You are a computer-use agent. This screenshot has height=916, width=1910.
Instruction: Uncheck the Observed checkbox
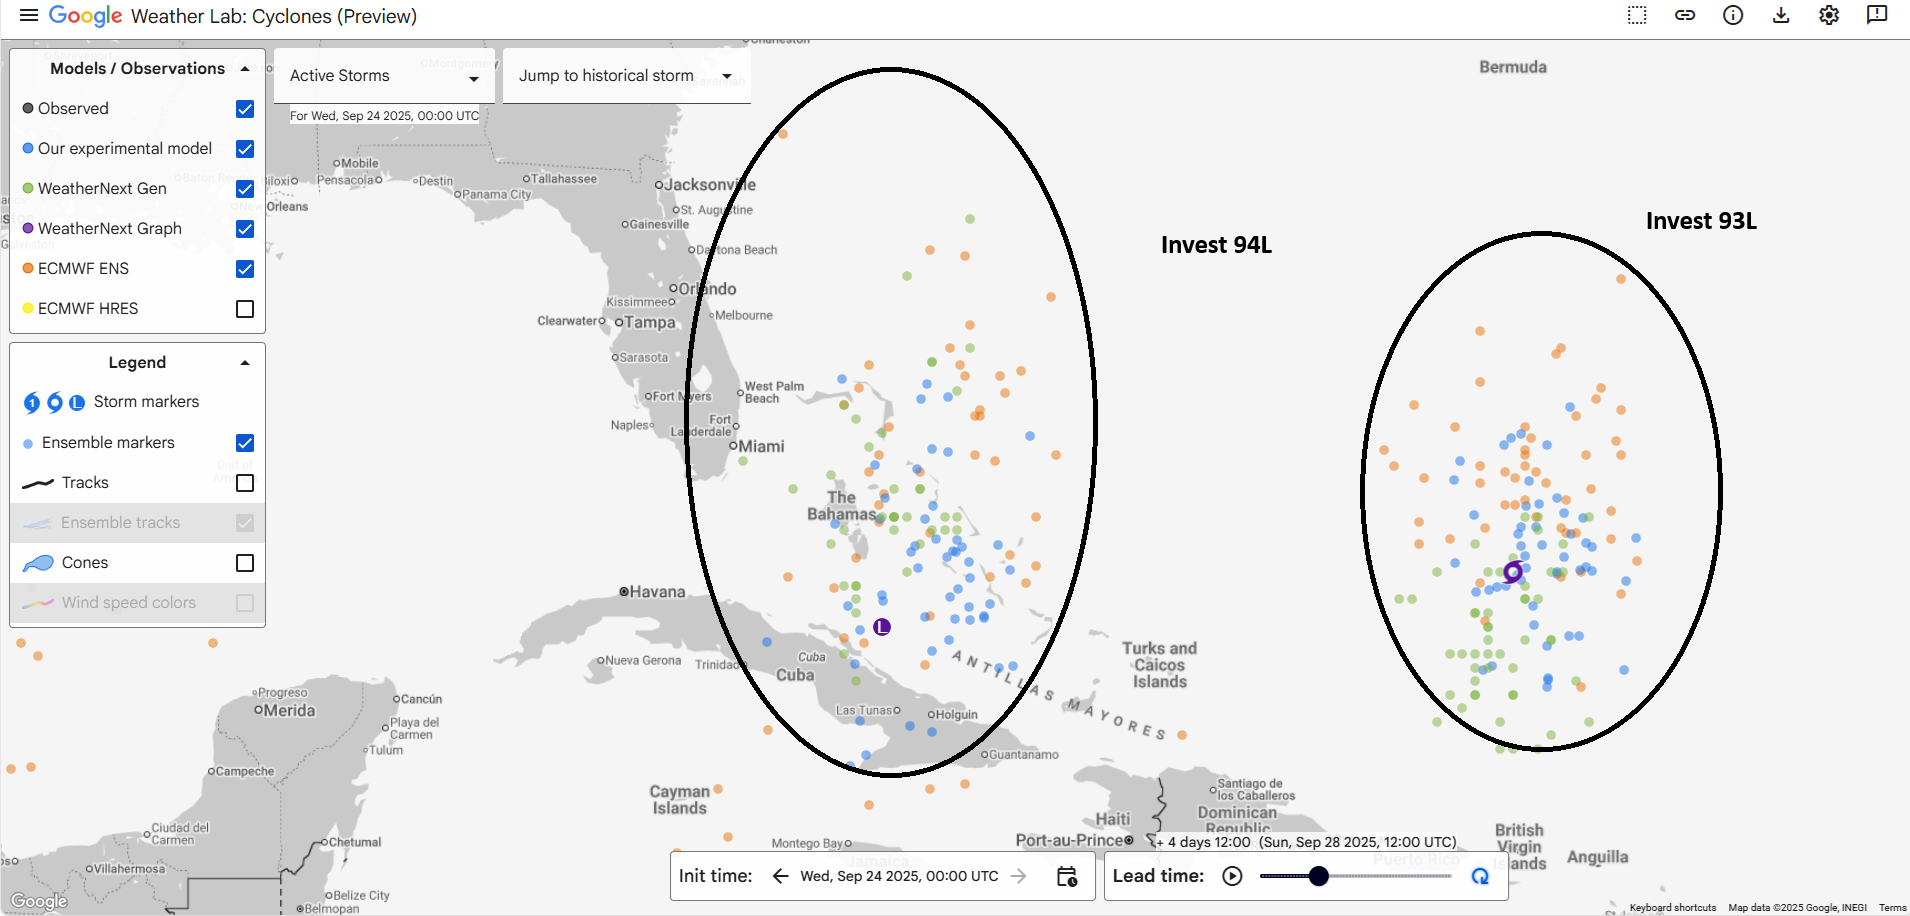(245, 109)
